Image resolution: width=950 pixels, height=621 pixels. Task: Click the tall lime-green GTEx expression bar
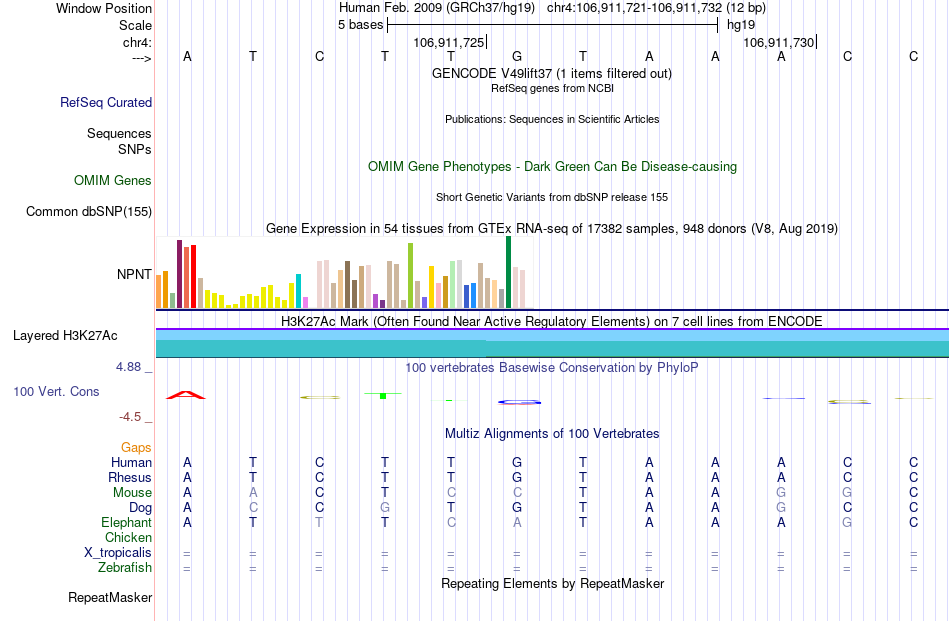tap(411, 276)
